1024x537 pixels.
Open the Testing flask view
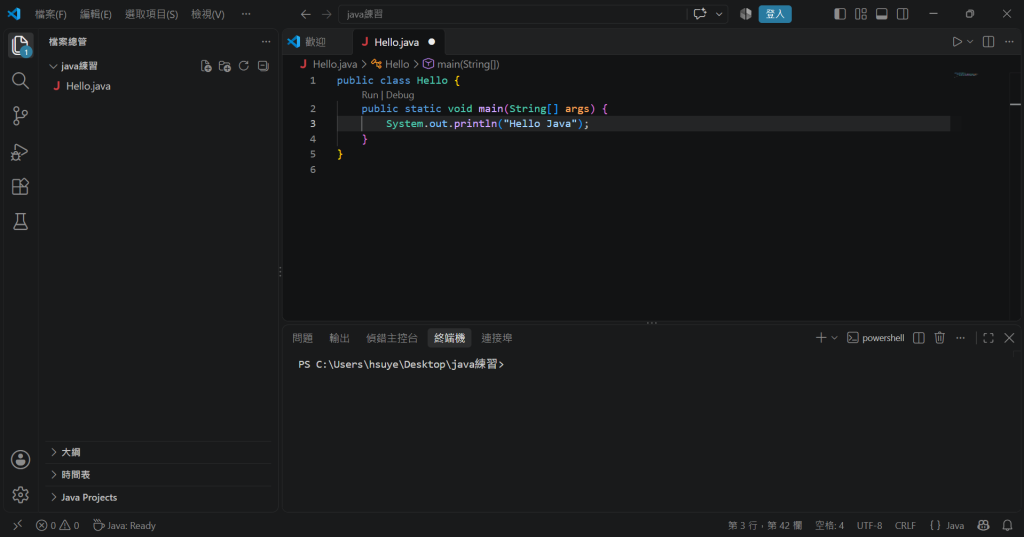coord(20,221)
